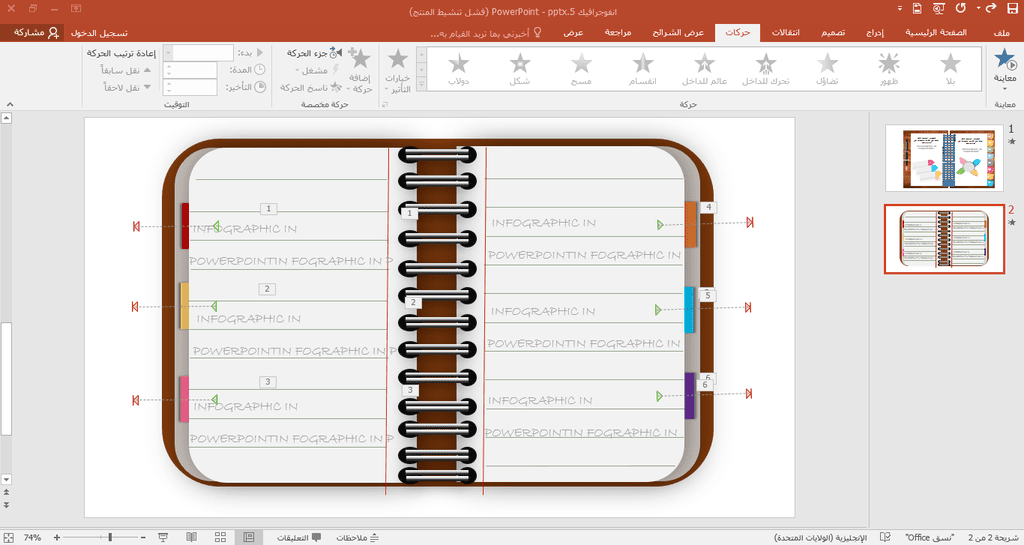Image resolution: width=1024 pixels, height=545 pixels.
Task: Select the Shape (شكل) animation effect
Action: coord(520,69)
